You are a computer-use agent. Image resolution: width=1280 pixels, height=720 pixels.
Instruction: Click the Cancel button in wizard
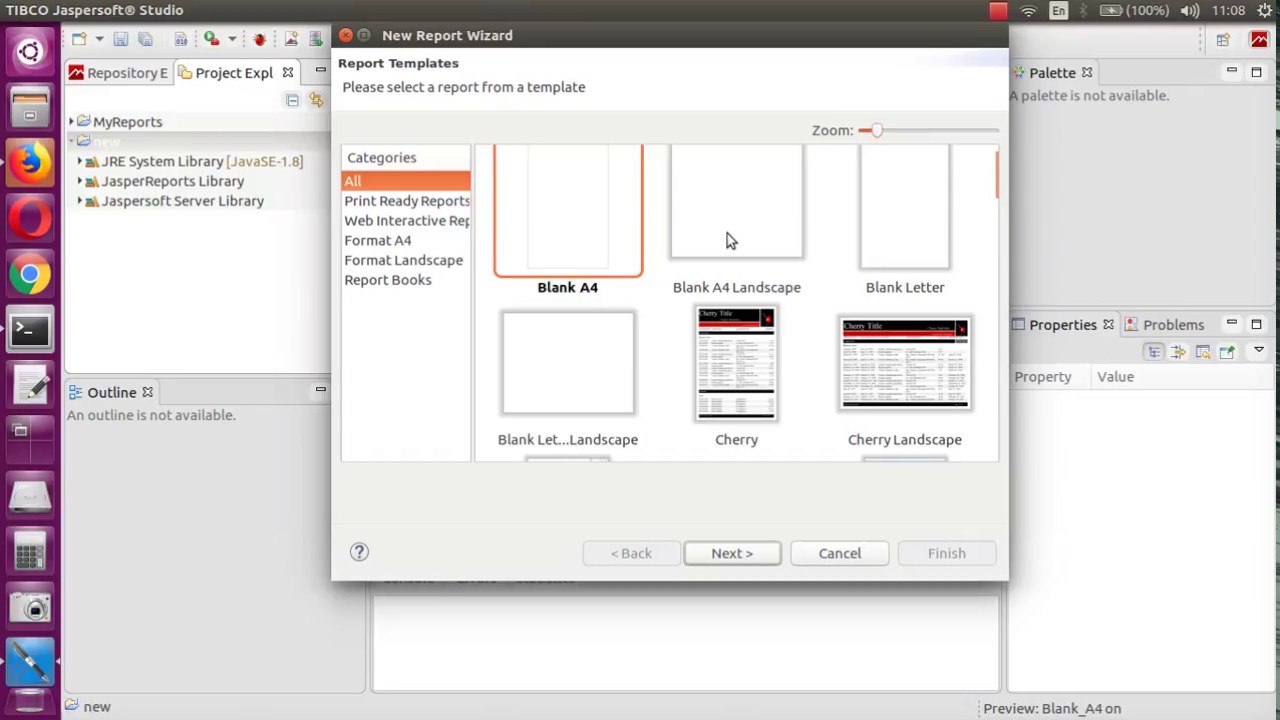[840, 553]
